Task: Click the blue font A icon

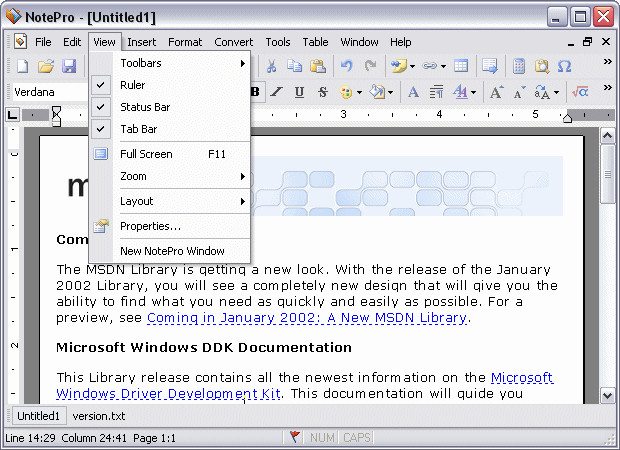Action: tap(413, 92)
